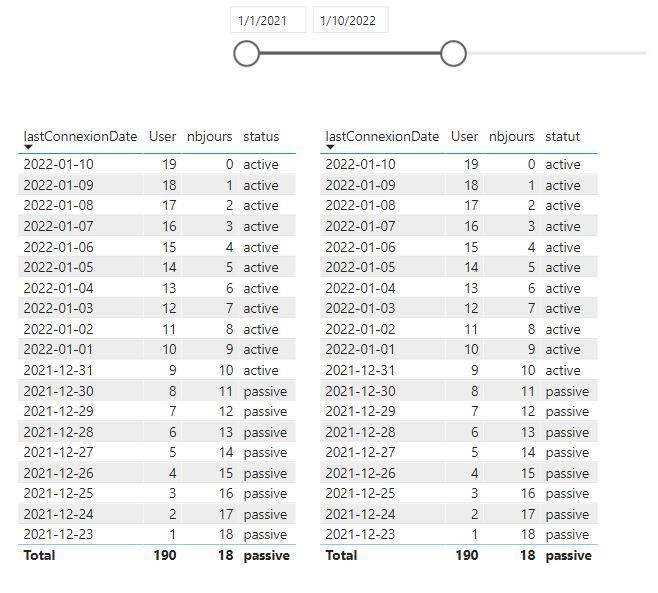This screenshot has height=593, width=658.
Task: Select 2021-12-23 in the right table
Action: point(360,535)
